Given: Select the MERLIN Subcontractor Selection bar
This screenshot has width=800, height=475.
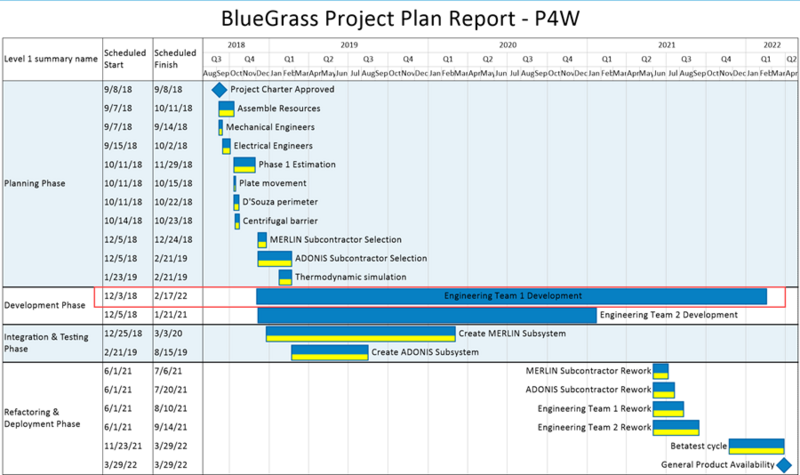Looking at the screenshot, I should coord(262,240).
